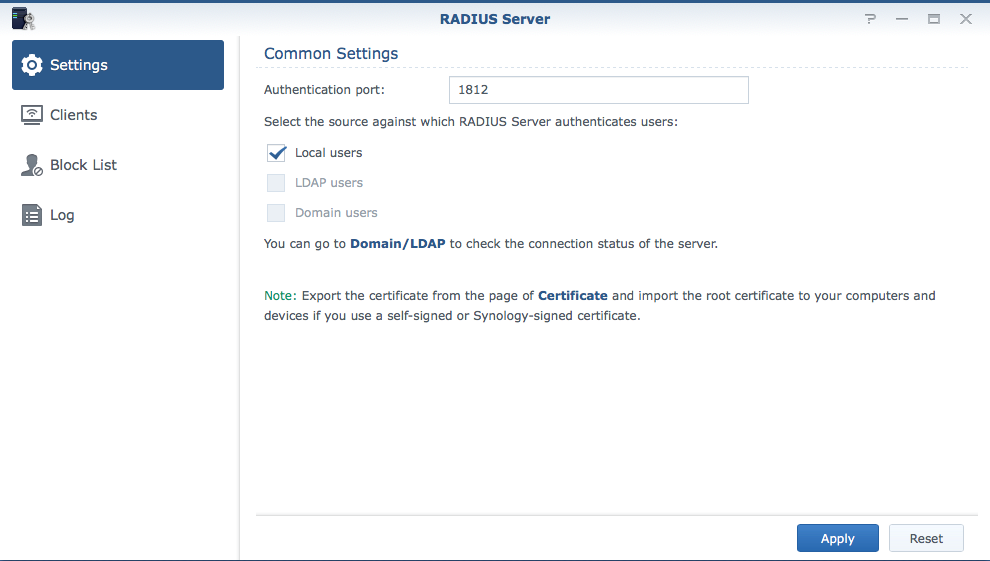Image resolution: width=990 pixels, height=561 pixels.
Task: Close the RADIUS Server window
Action: point(965,19)
